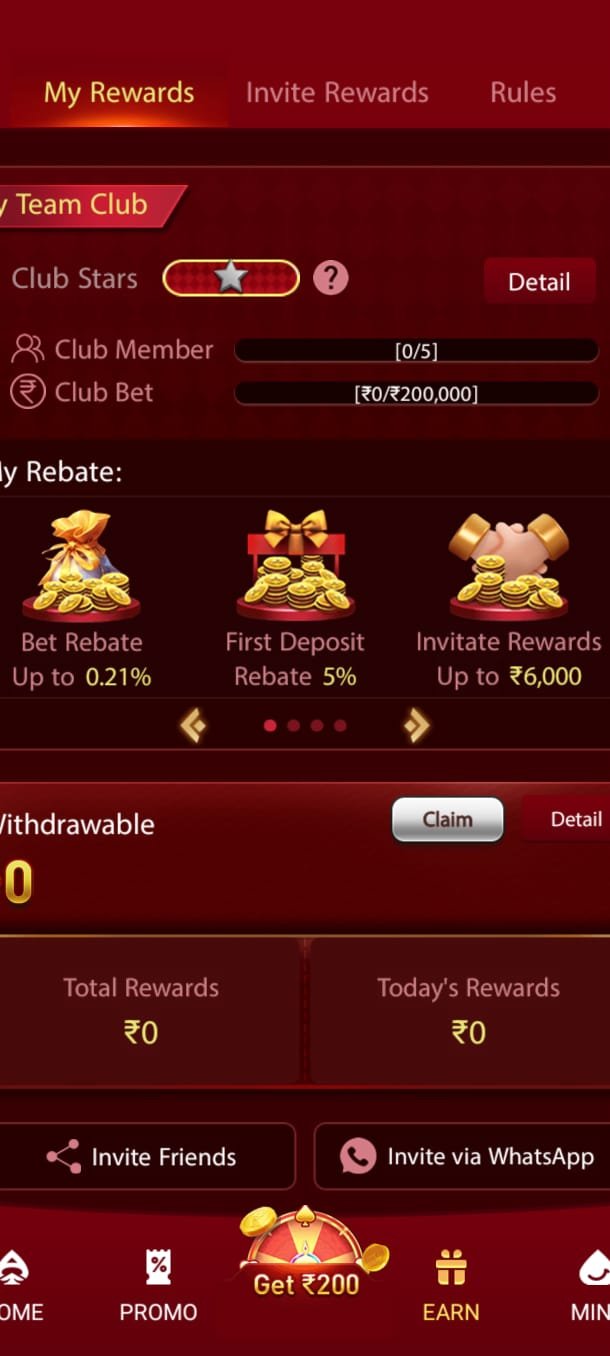Tap the Get ₹200 spin wheel icon

tap(305, 1250)
